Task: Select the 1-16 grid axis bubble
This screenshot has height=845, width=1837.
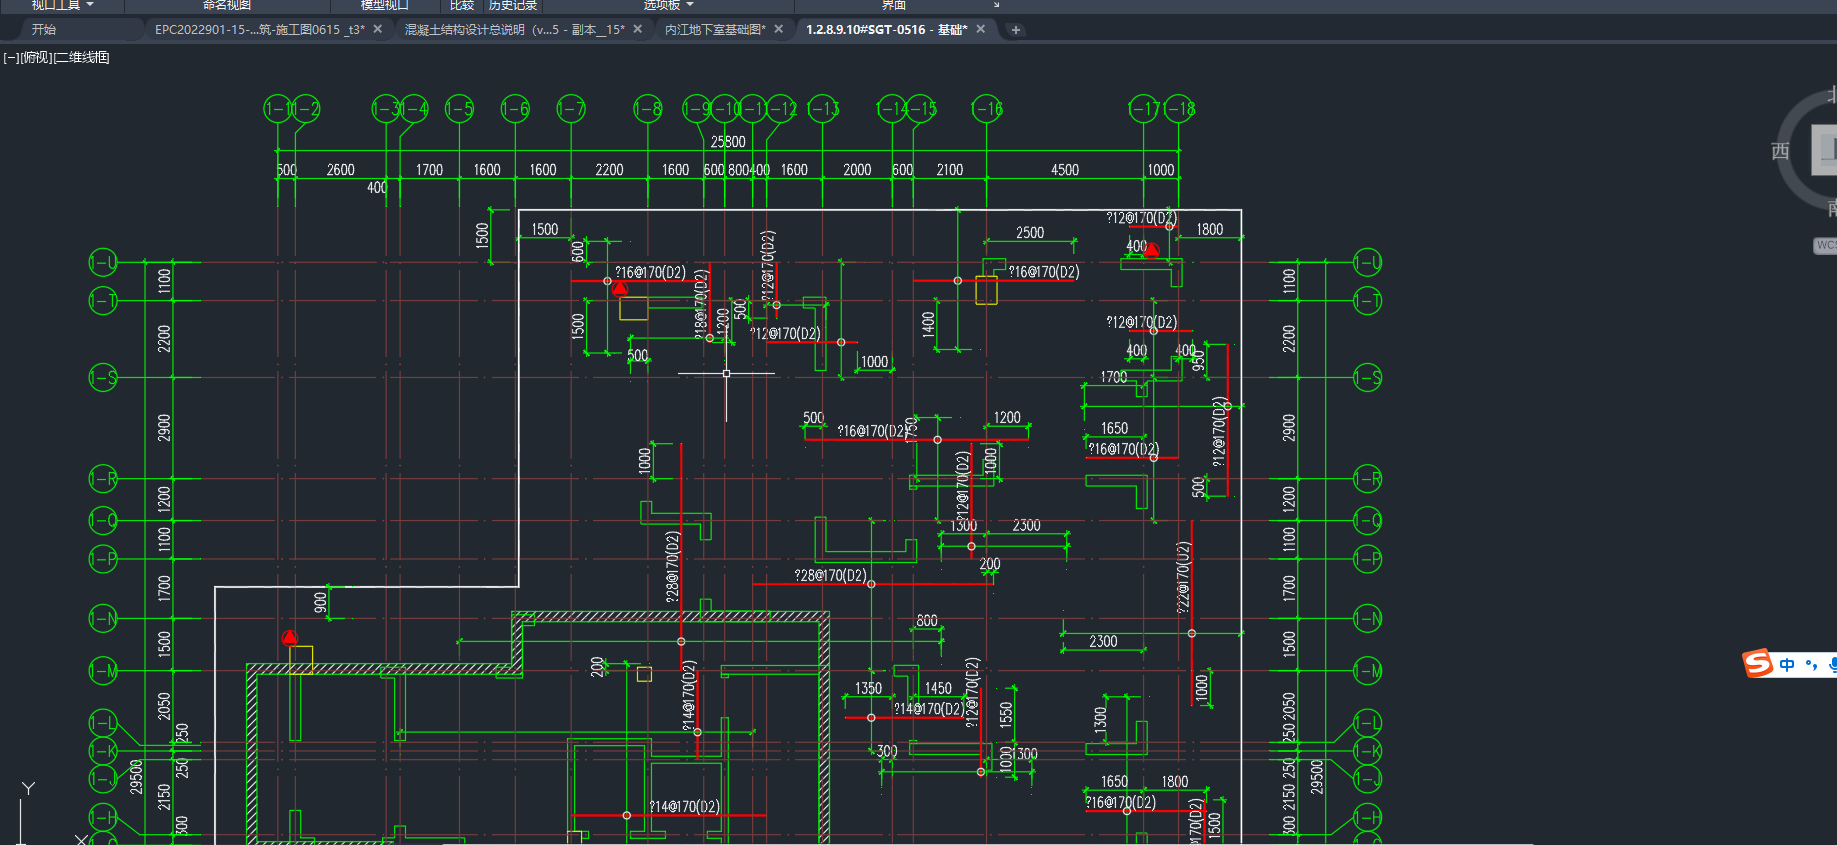Action: point(987,108)
